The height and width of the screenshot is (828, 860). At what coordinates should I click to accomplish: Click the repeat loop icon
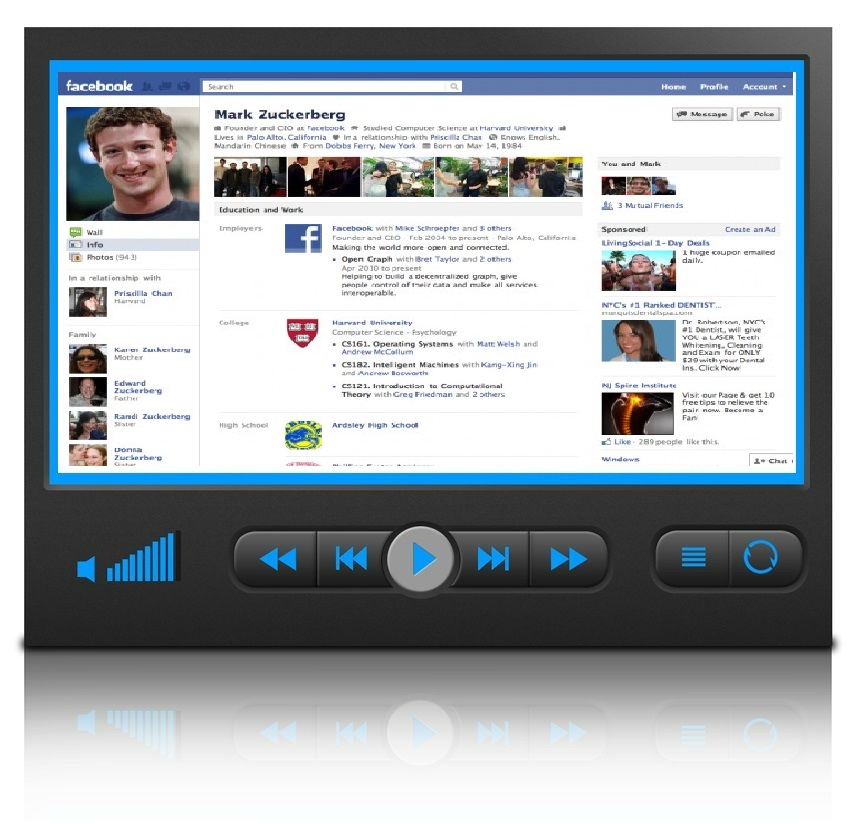(760, 558)
